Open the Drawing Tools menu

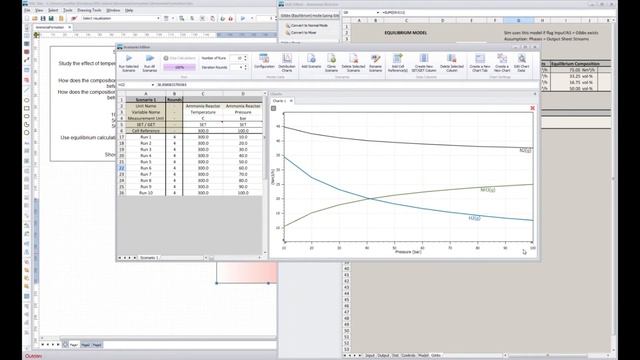(89, 10)
